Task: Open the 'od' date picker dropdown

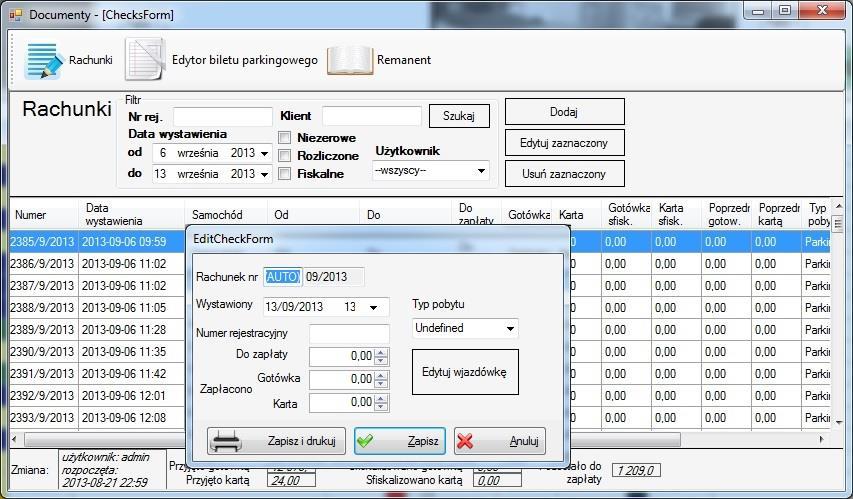Action: (264, 153)
